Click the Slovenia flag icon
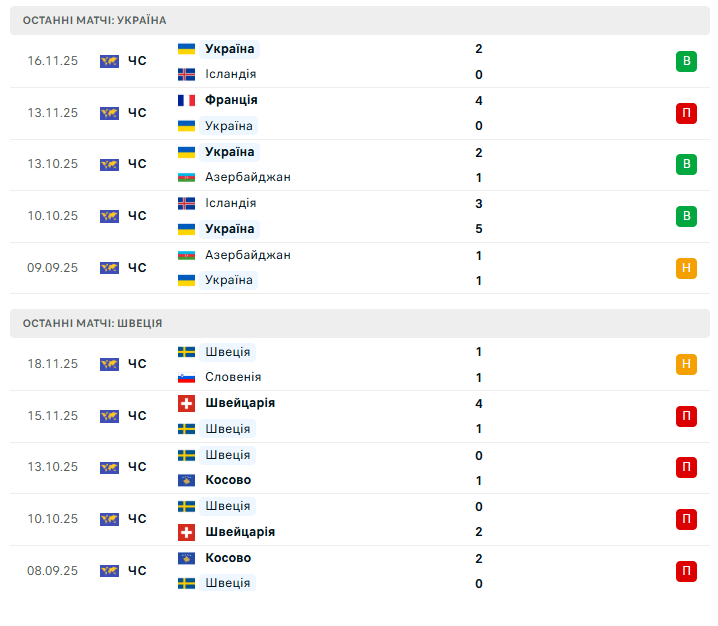The height and width of the screenshot is (626, 718). click(x=186, y=377)
